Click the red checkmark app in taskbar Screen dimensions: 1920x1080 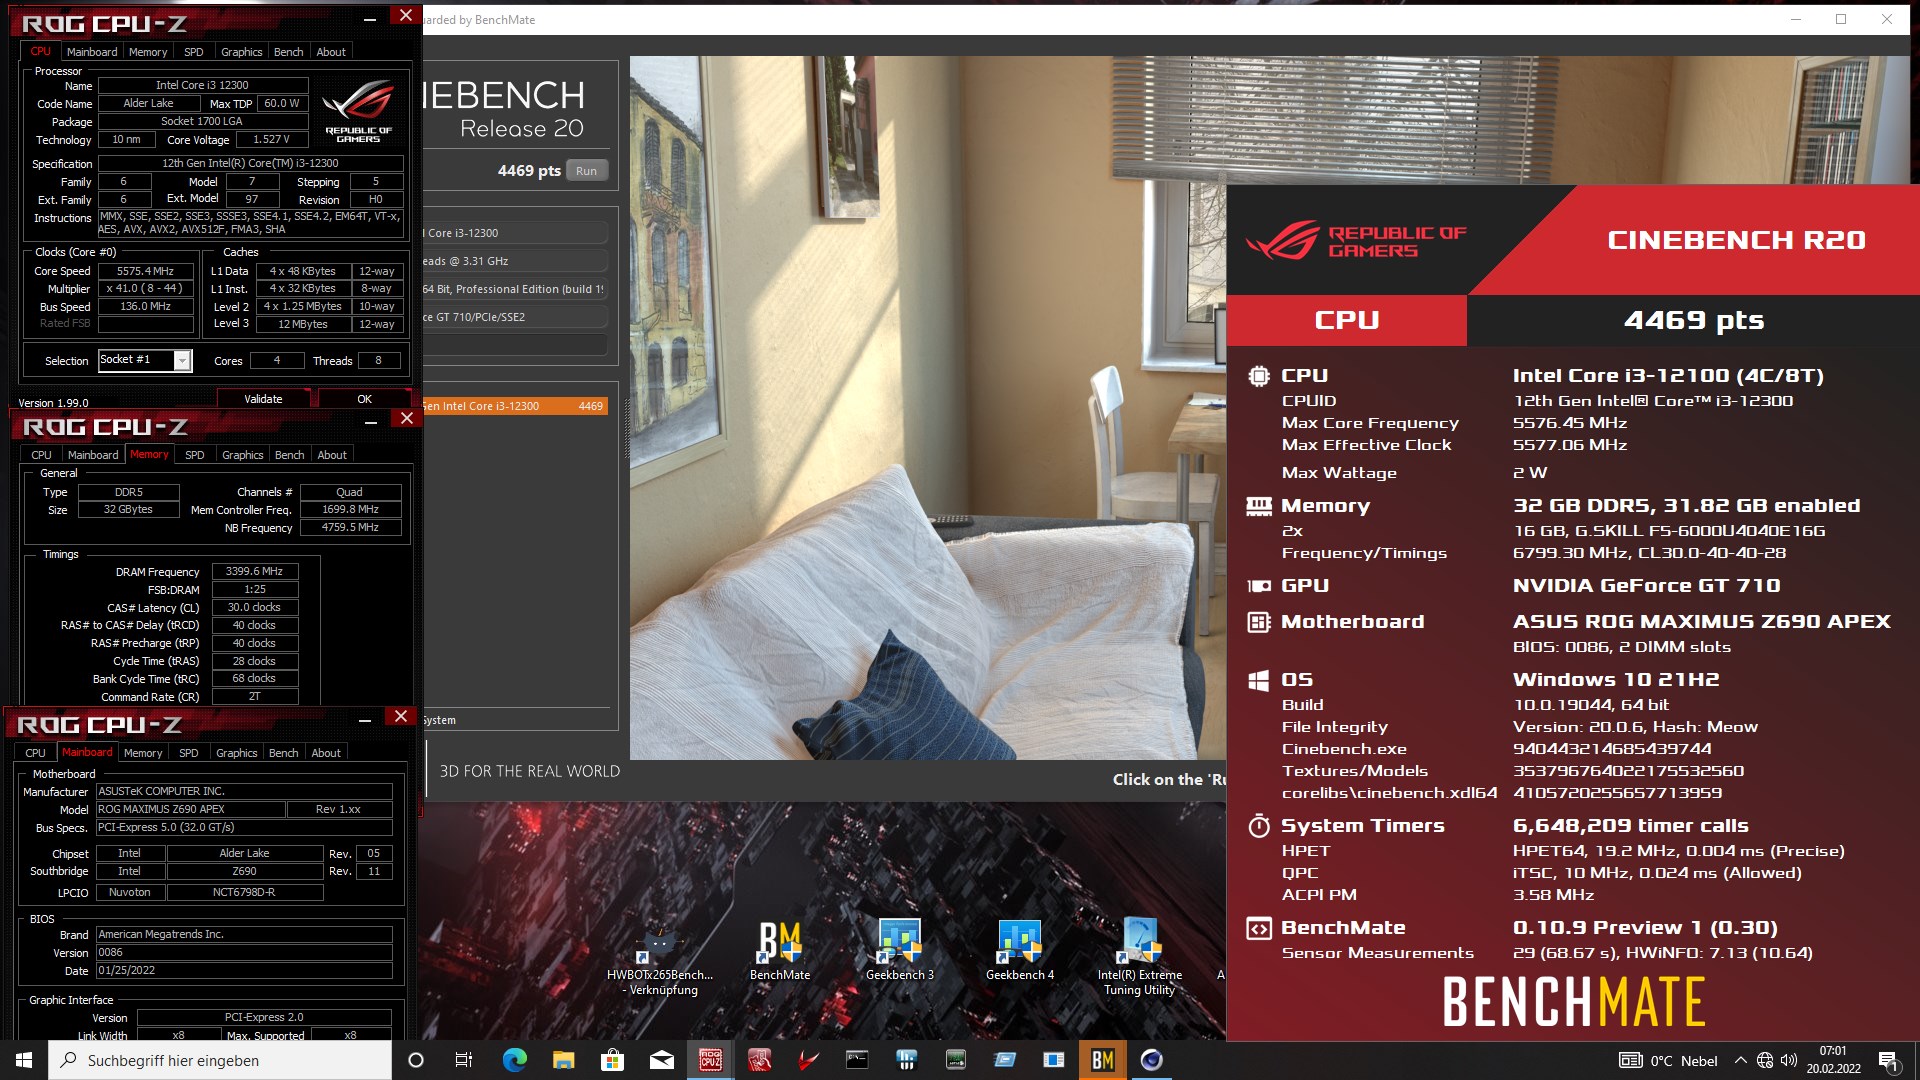(808, 1060)
